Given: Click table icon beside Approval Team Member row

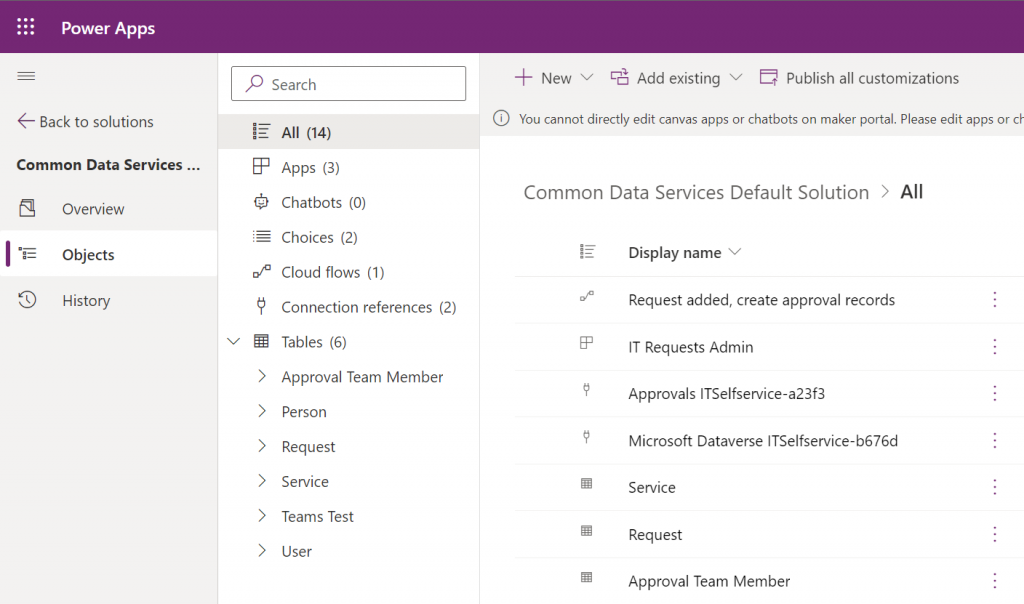Looking at the screenshot, I should click(x=586, y=577).
